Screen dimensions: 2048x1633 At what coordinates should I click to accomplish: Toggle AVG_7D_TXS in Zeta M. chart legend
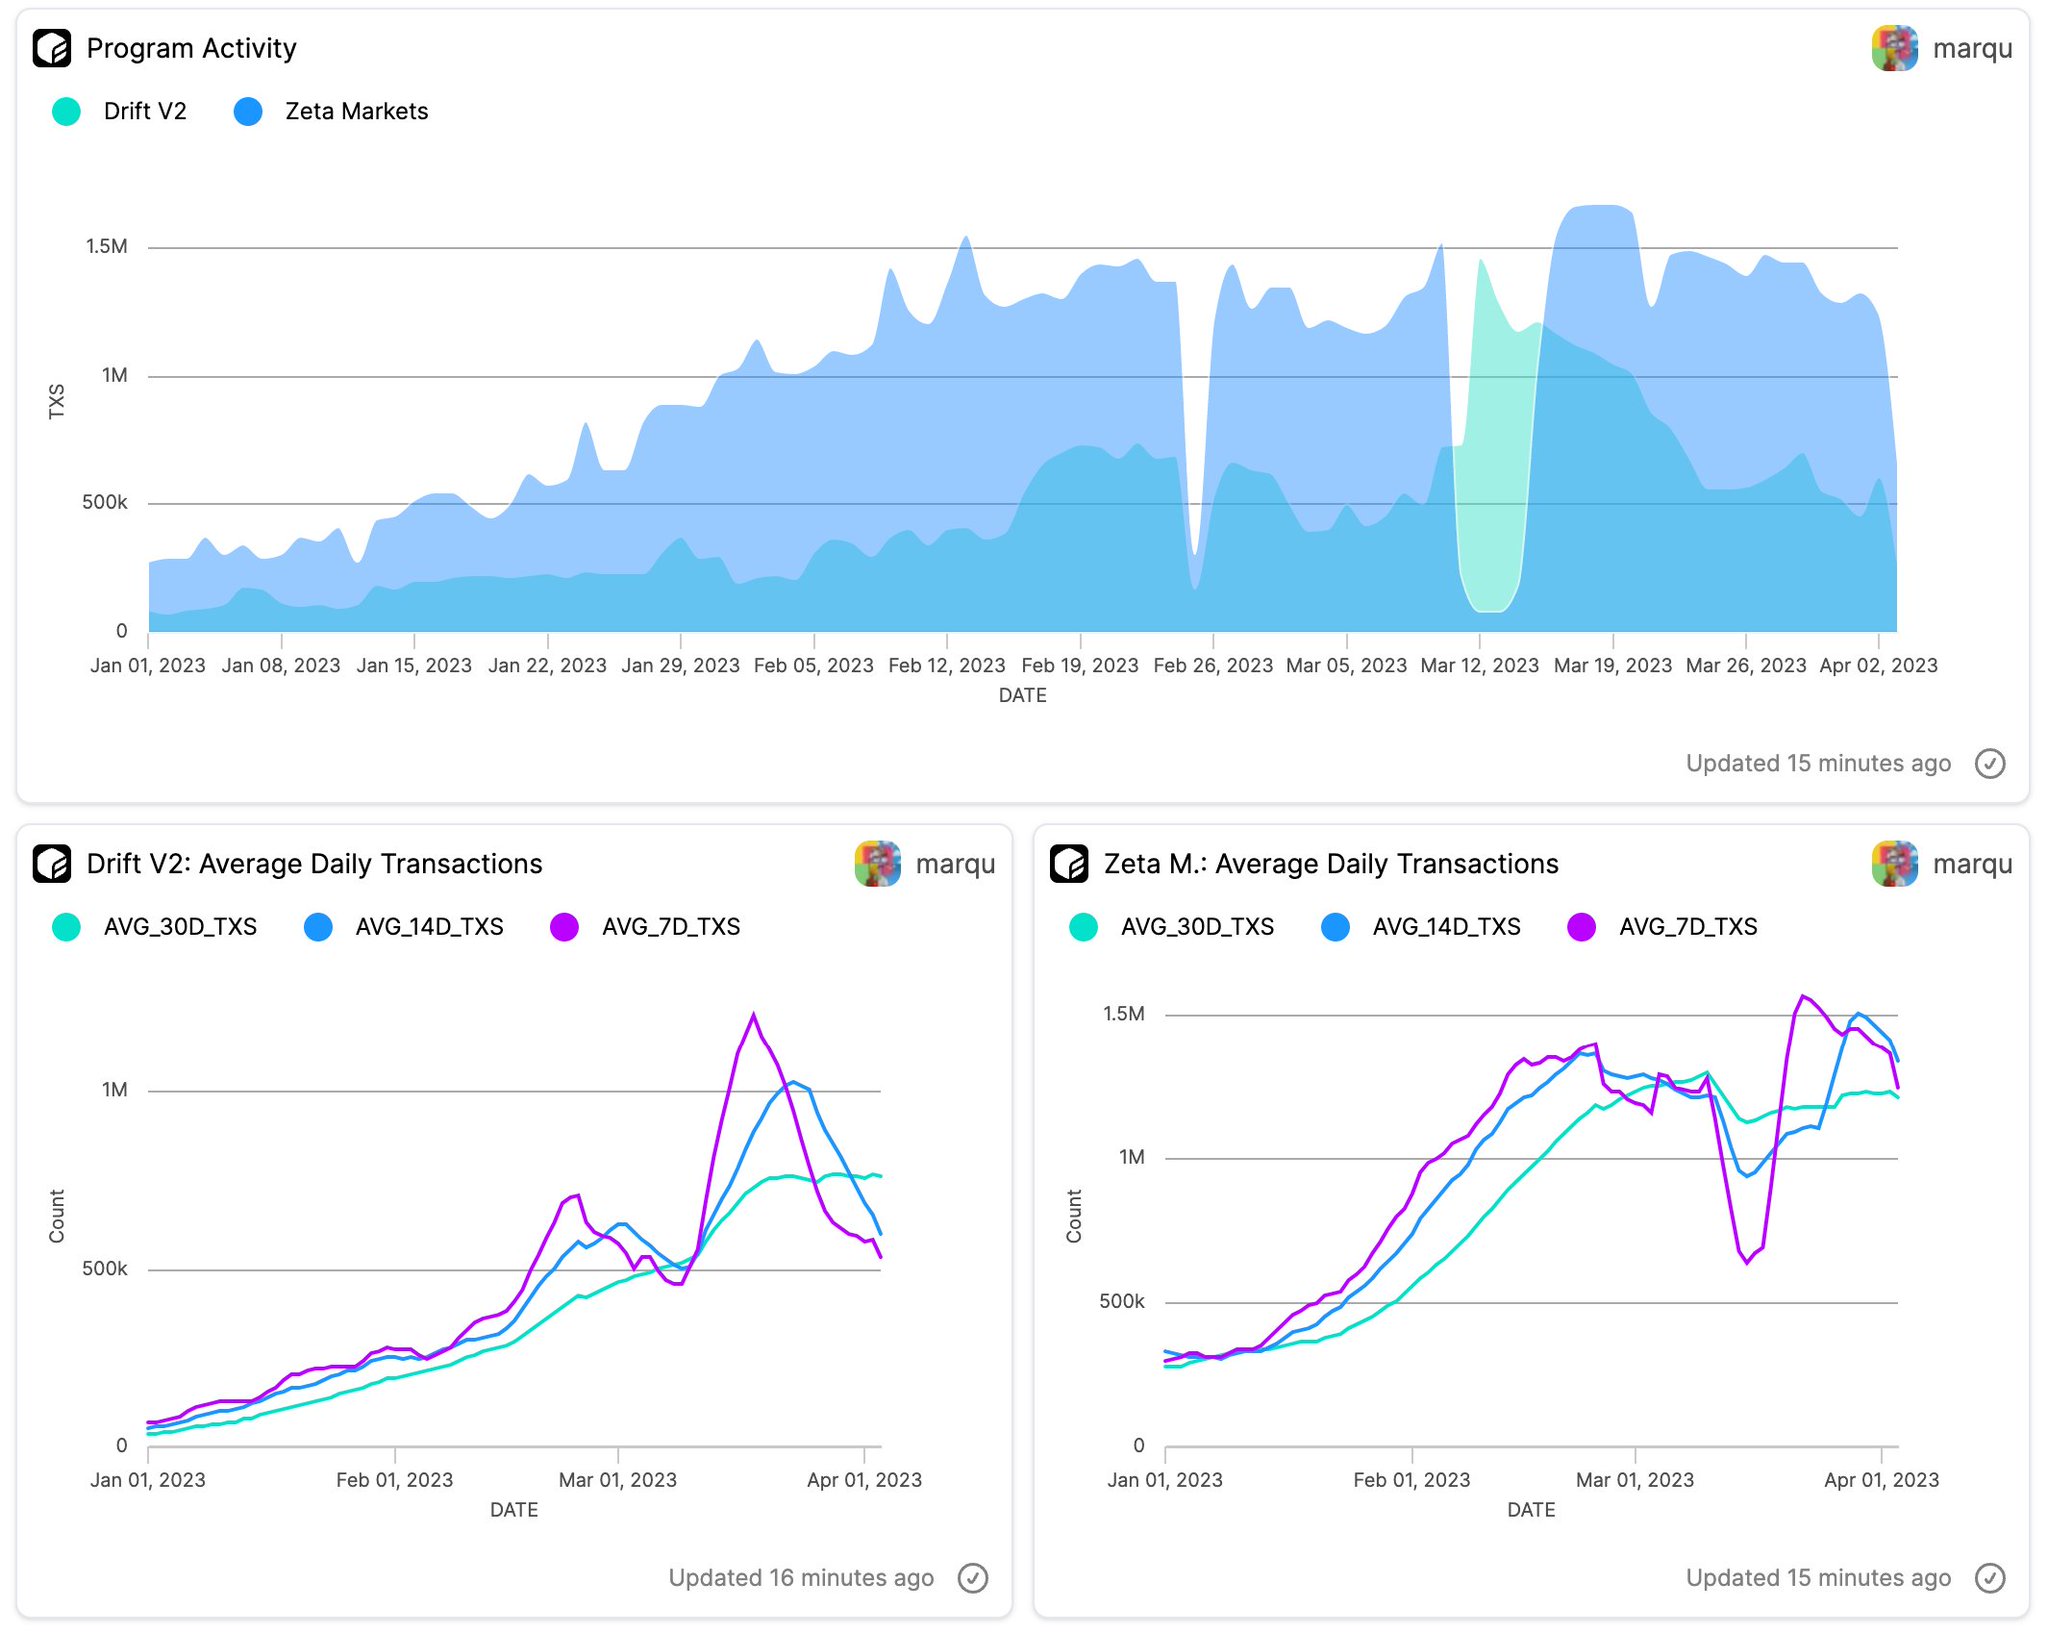click(1663, 927)
